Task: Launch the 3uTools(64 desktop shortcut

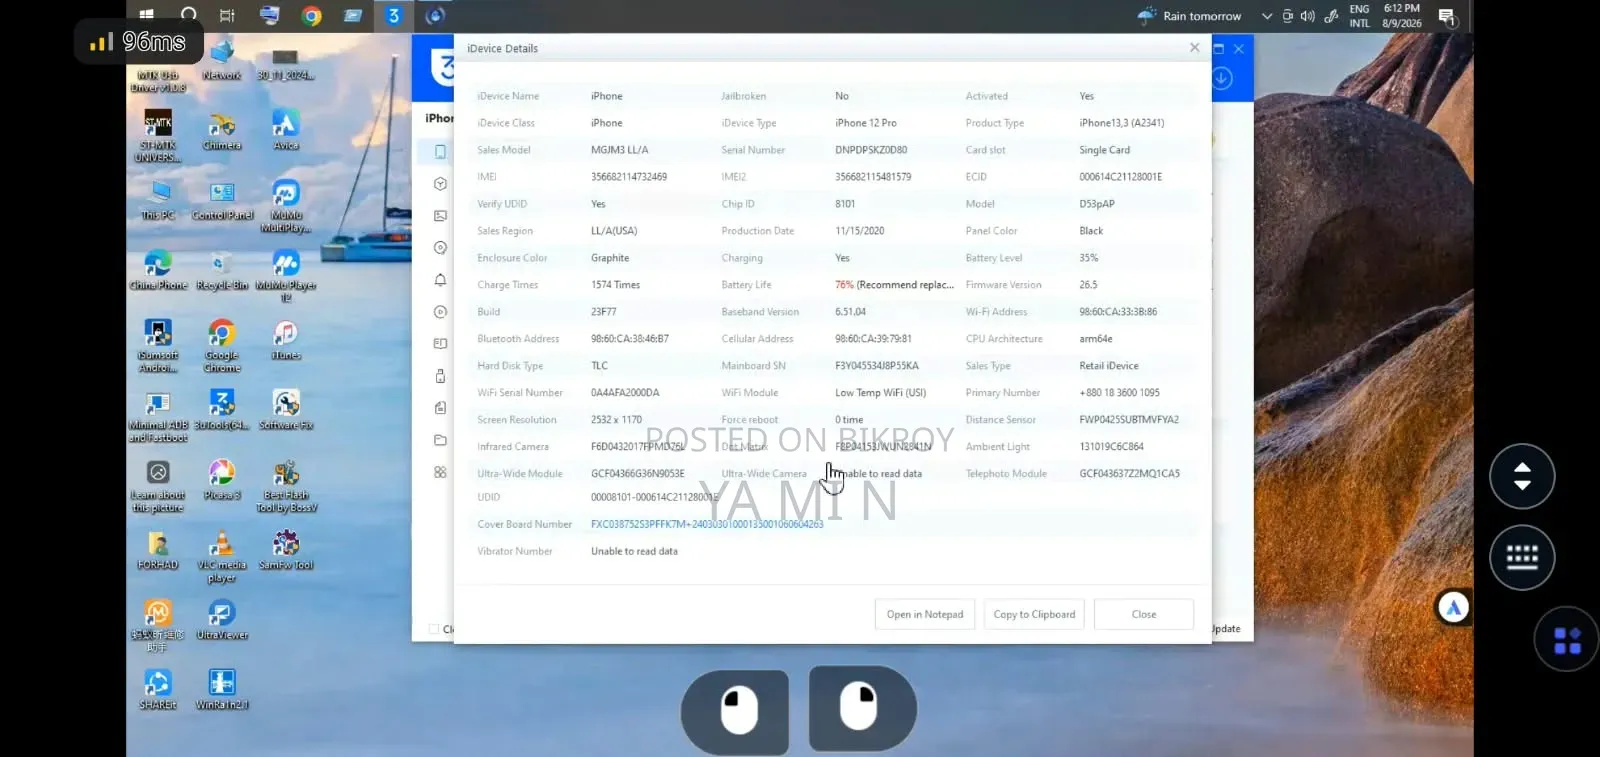Action: [x=222, y=410]
